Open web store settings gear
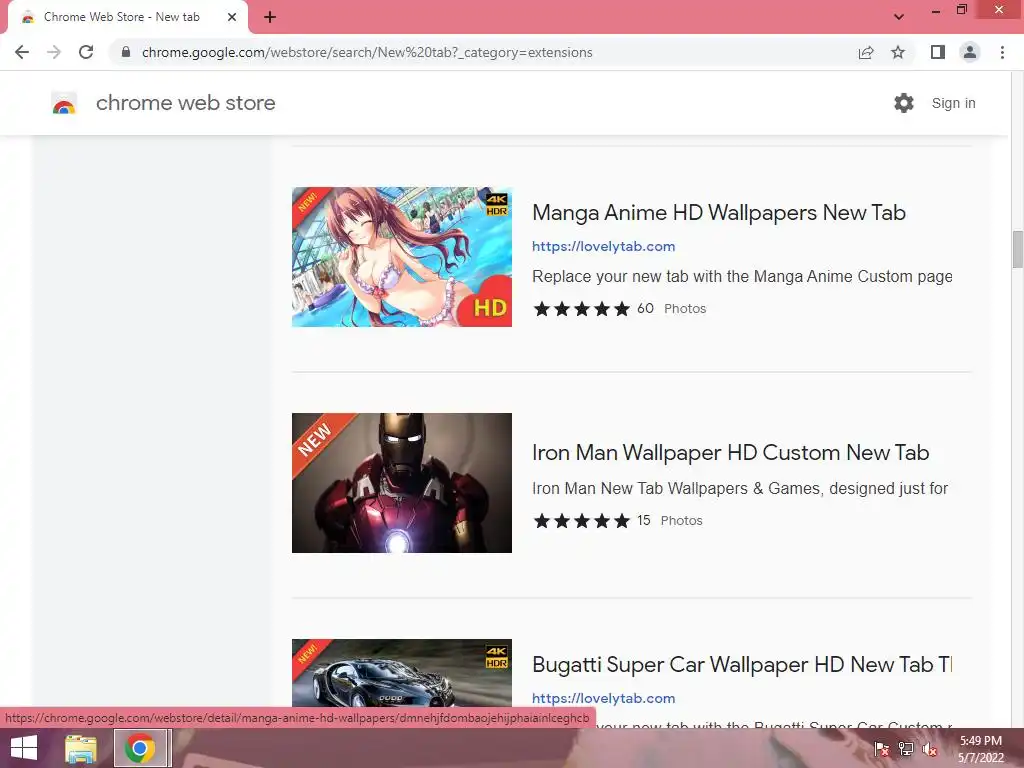This screenshot has width=1024, height=768. (904, 103)
